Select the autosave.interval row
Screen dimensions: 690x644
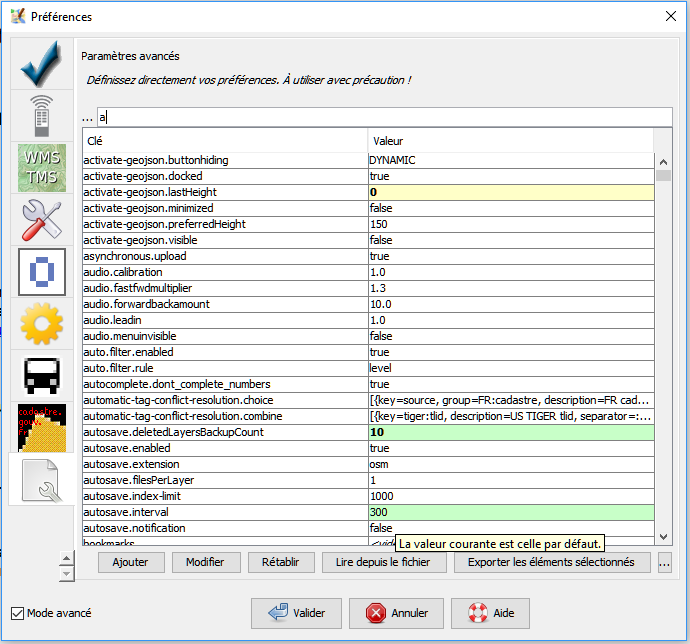pyautogui.click(x=224, y=512)
